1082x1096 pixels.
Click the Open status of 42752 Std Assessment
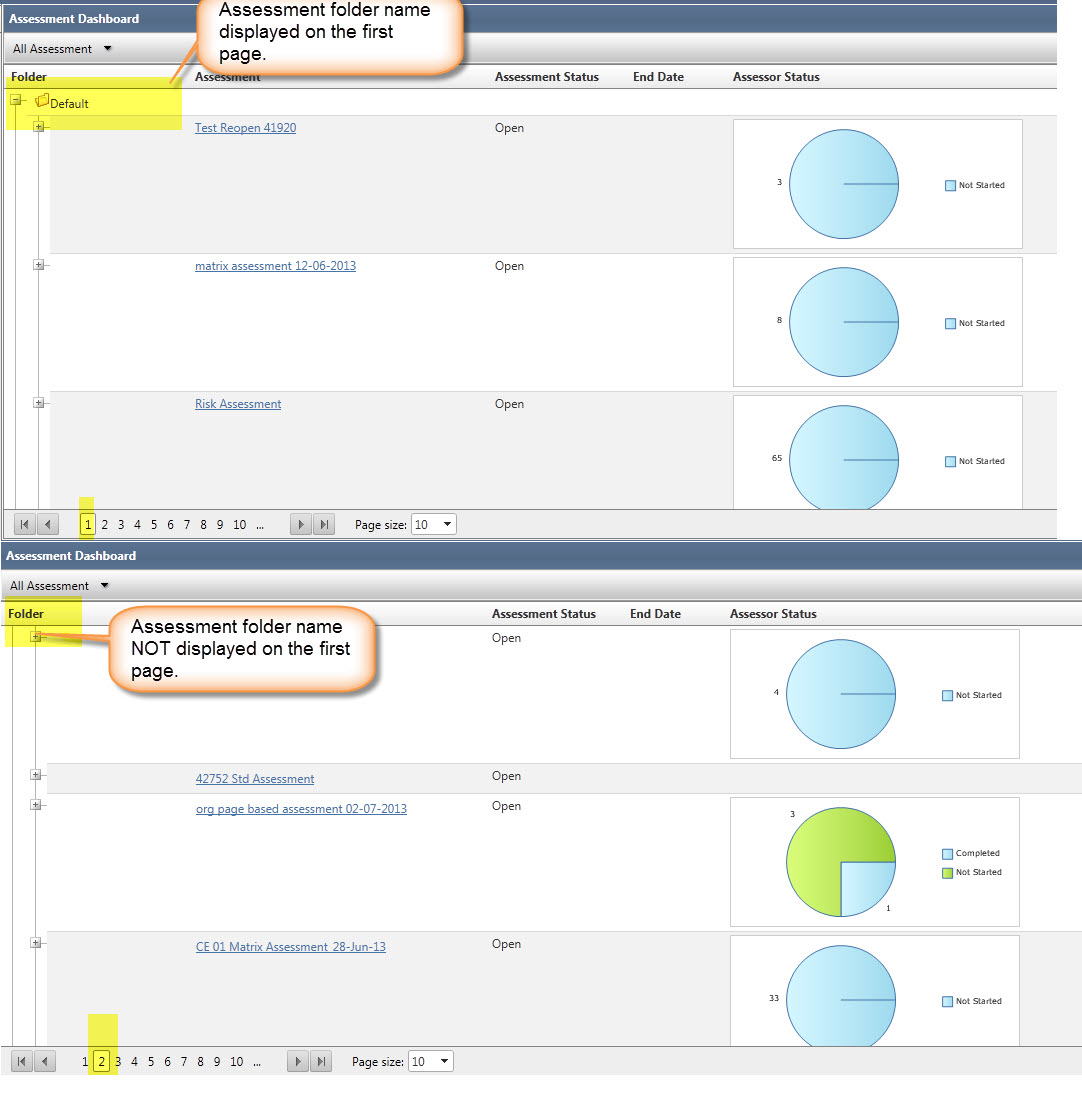[x=507, y=776]
